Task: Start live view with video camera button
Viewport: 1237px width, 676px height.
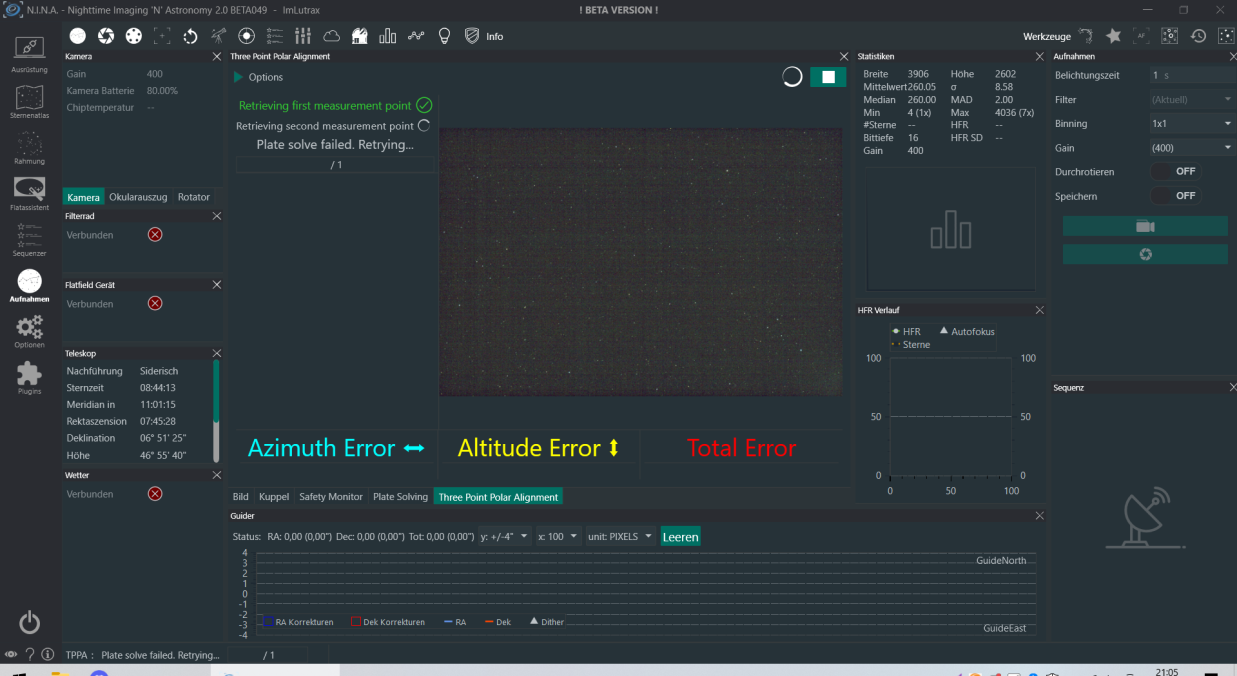Action: pyautogui.click(x=1145, y=227)
